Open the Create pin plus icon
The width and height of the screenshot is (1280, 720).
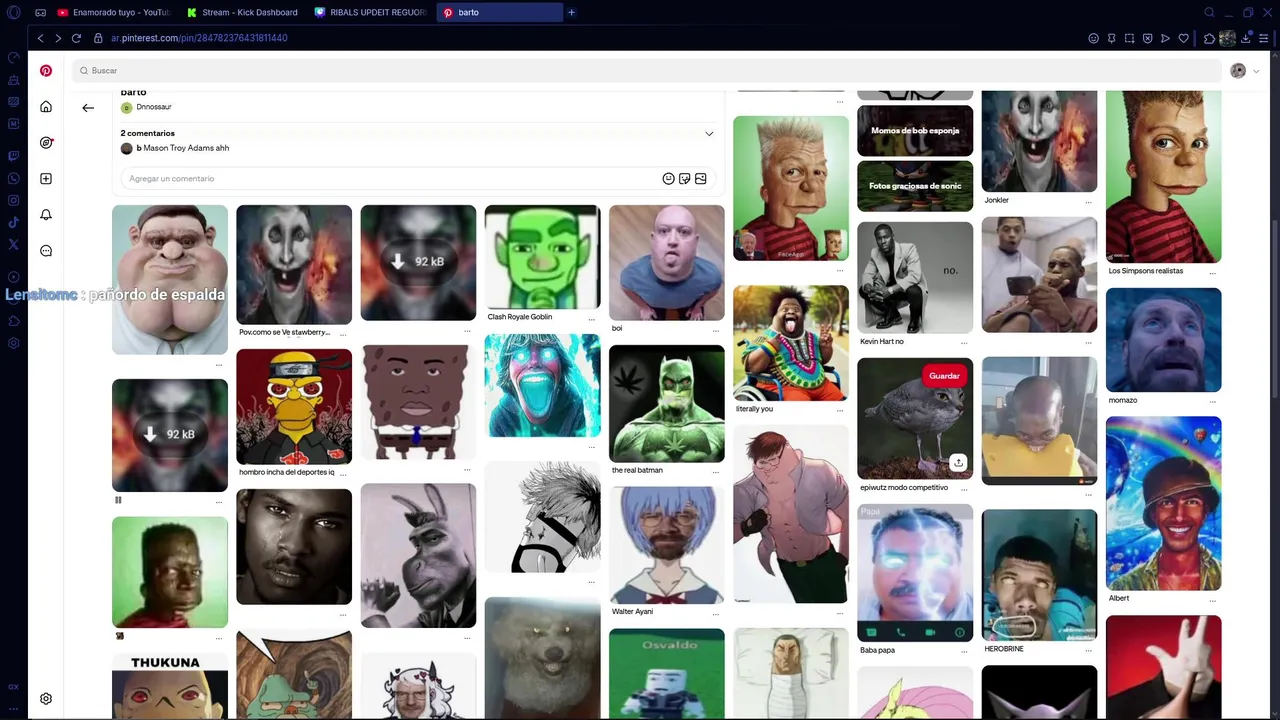point(46,179)
